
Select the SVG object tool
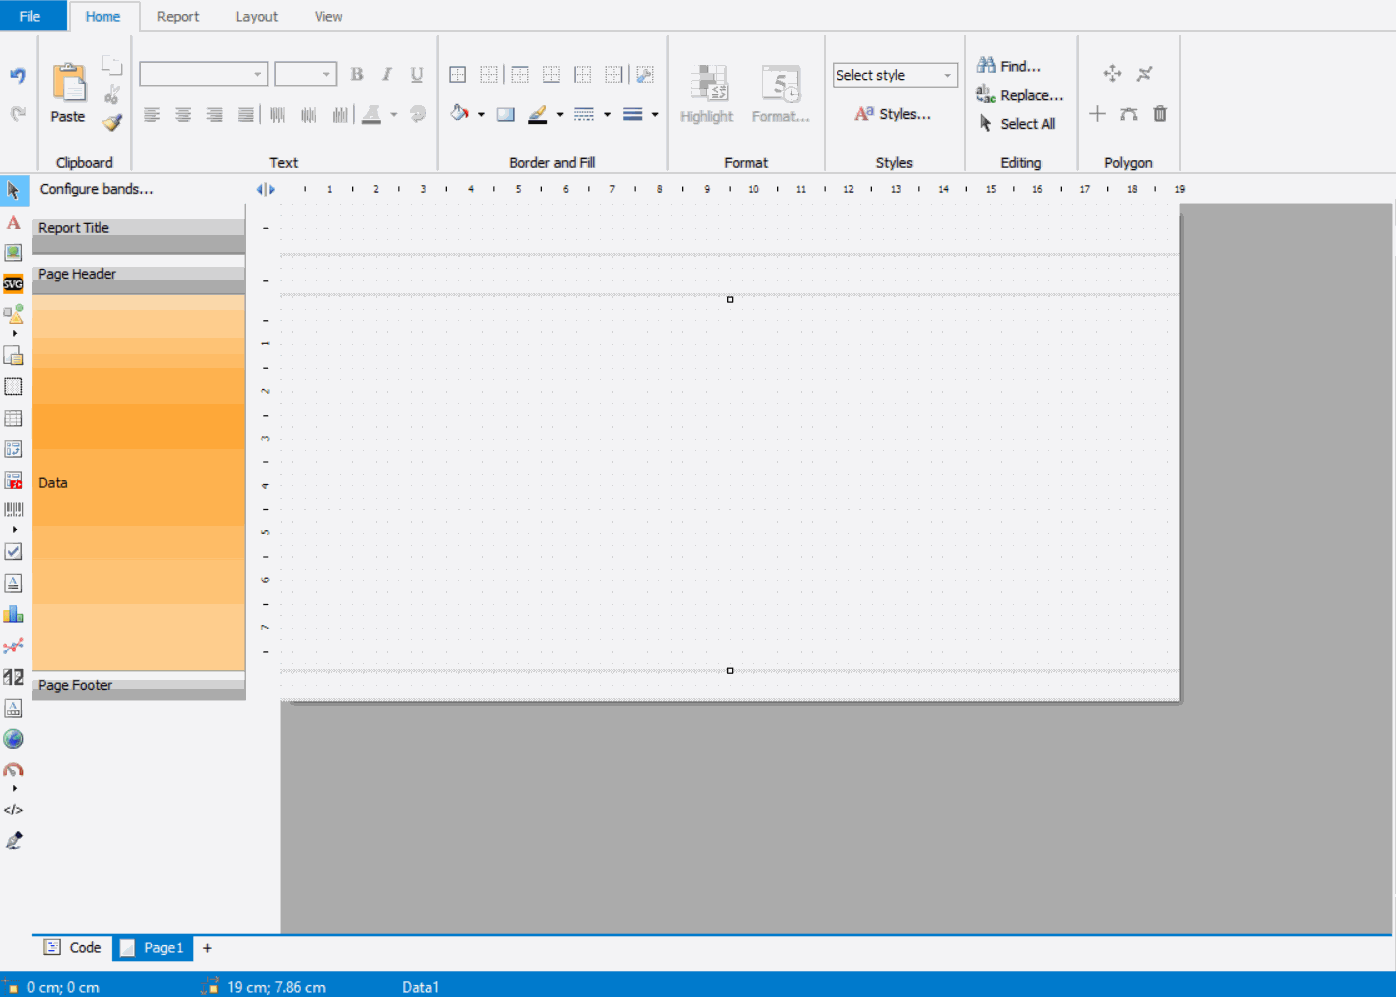tap(13, 284)
